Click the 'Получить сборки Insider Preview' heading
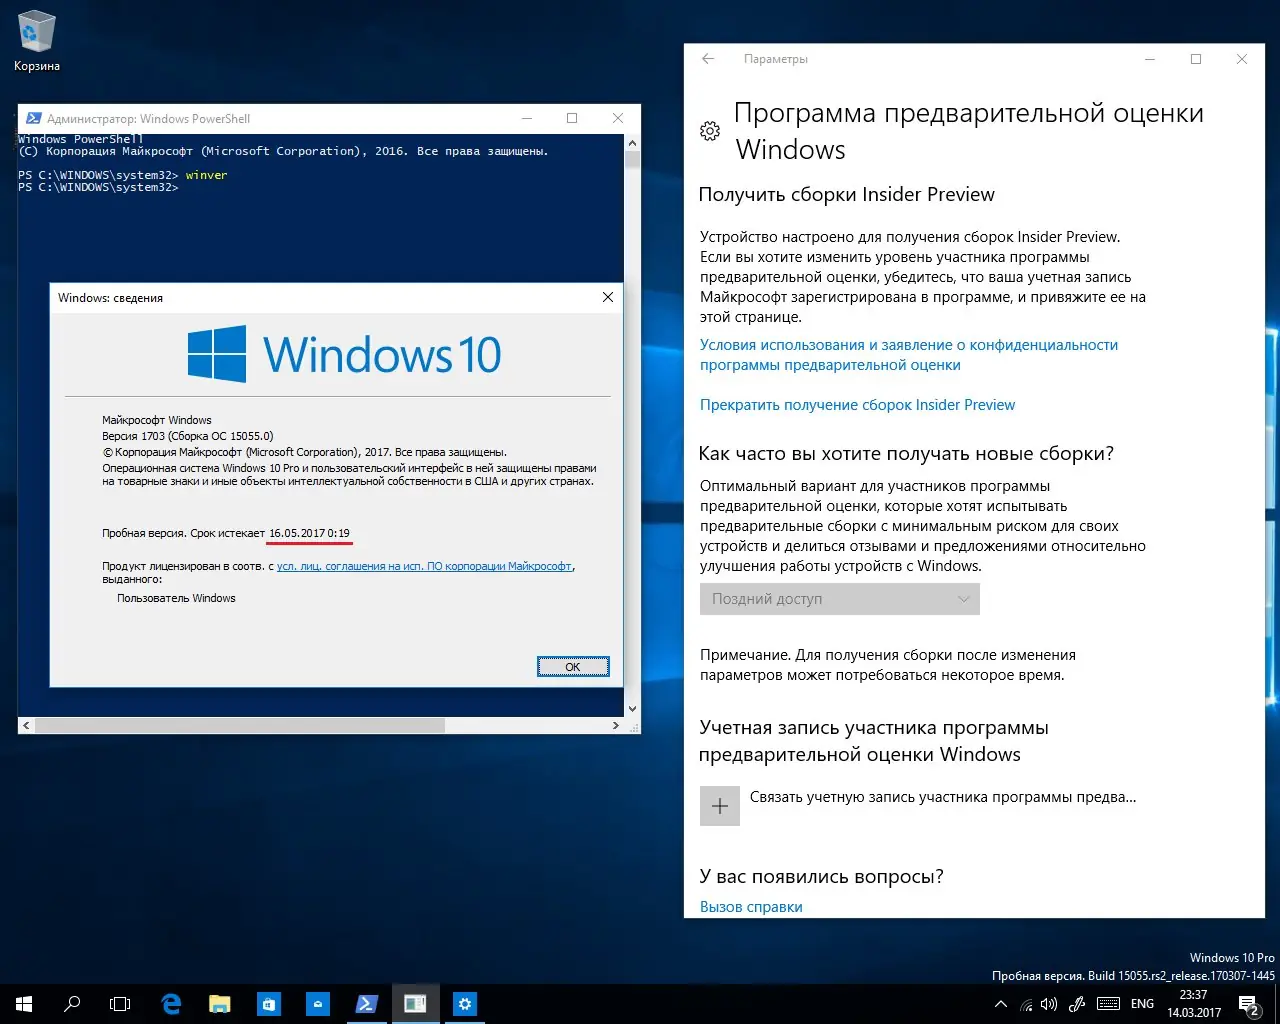The height and width of the screenshot is (1024, 1280). pos(847,195)
